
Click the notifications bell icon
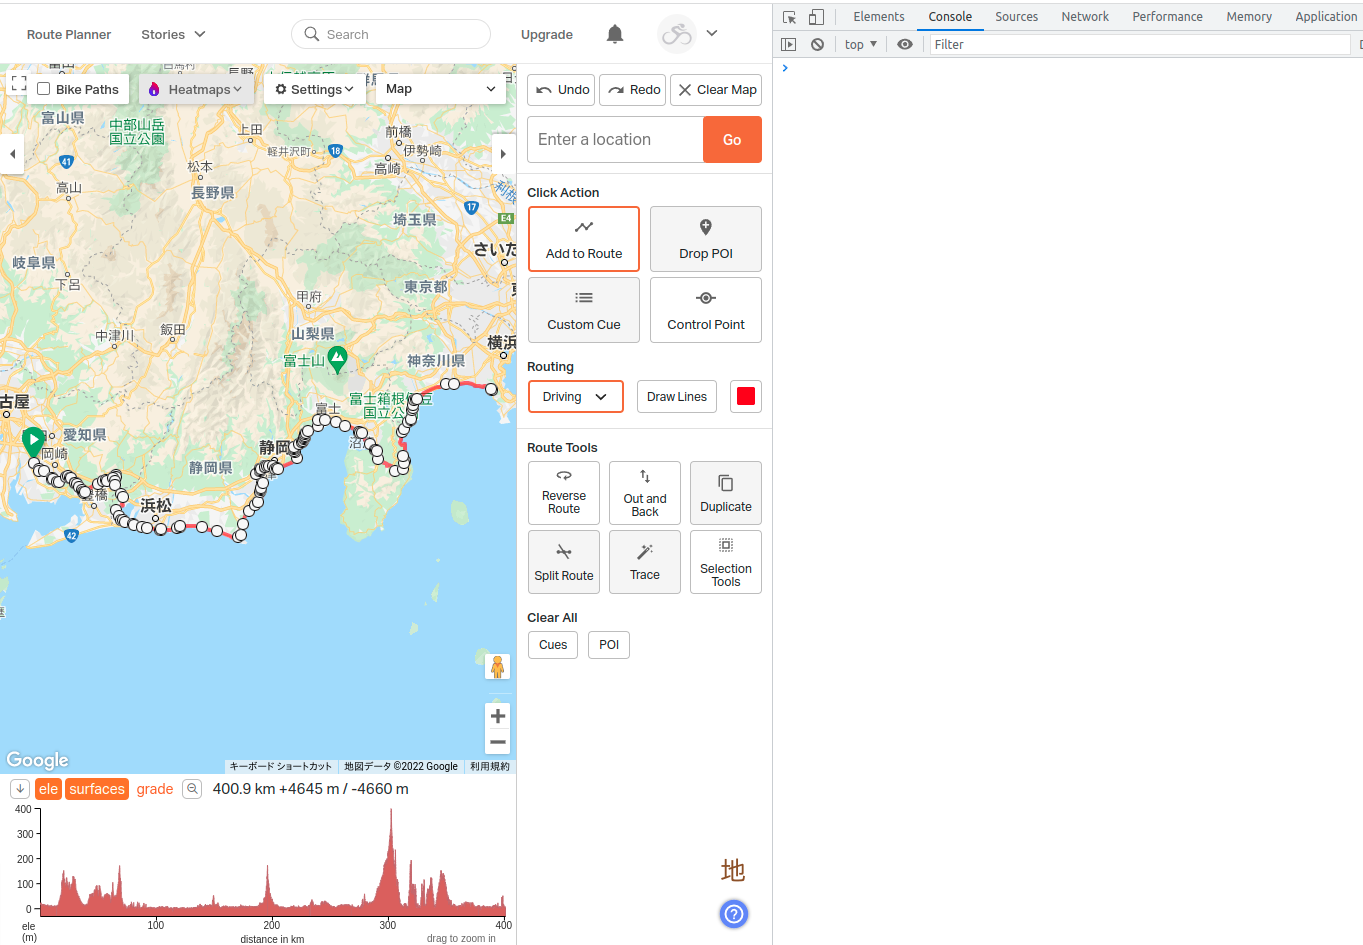click(x=615, y=34)
